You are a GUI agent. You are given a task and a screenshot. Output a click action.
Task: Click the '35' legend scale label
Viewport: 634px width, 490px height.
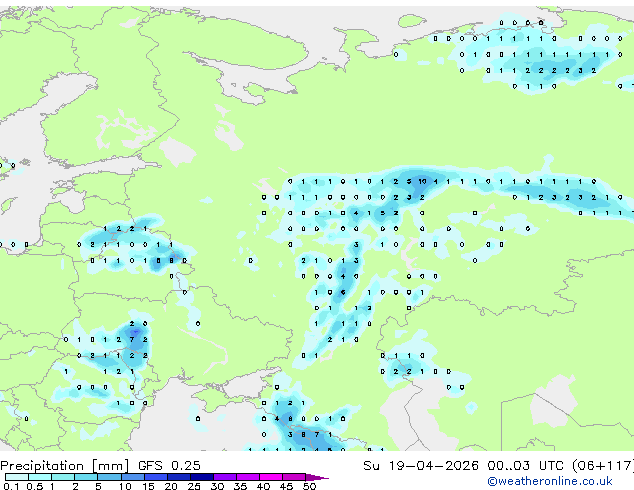point(240,486)
